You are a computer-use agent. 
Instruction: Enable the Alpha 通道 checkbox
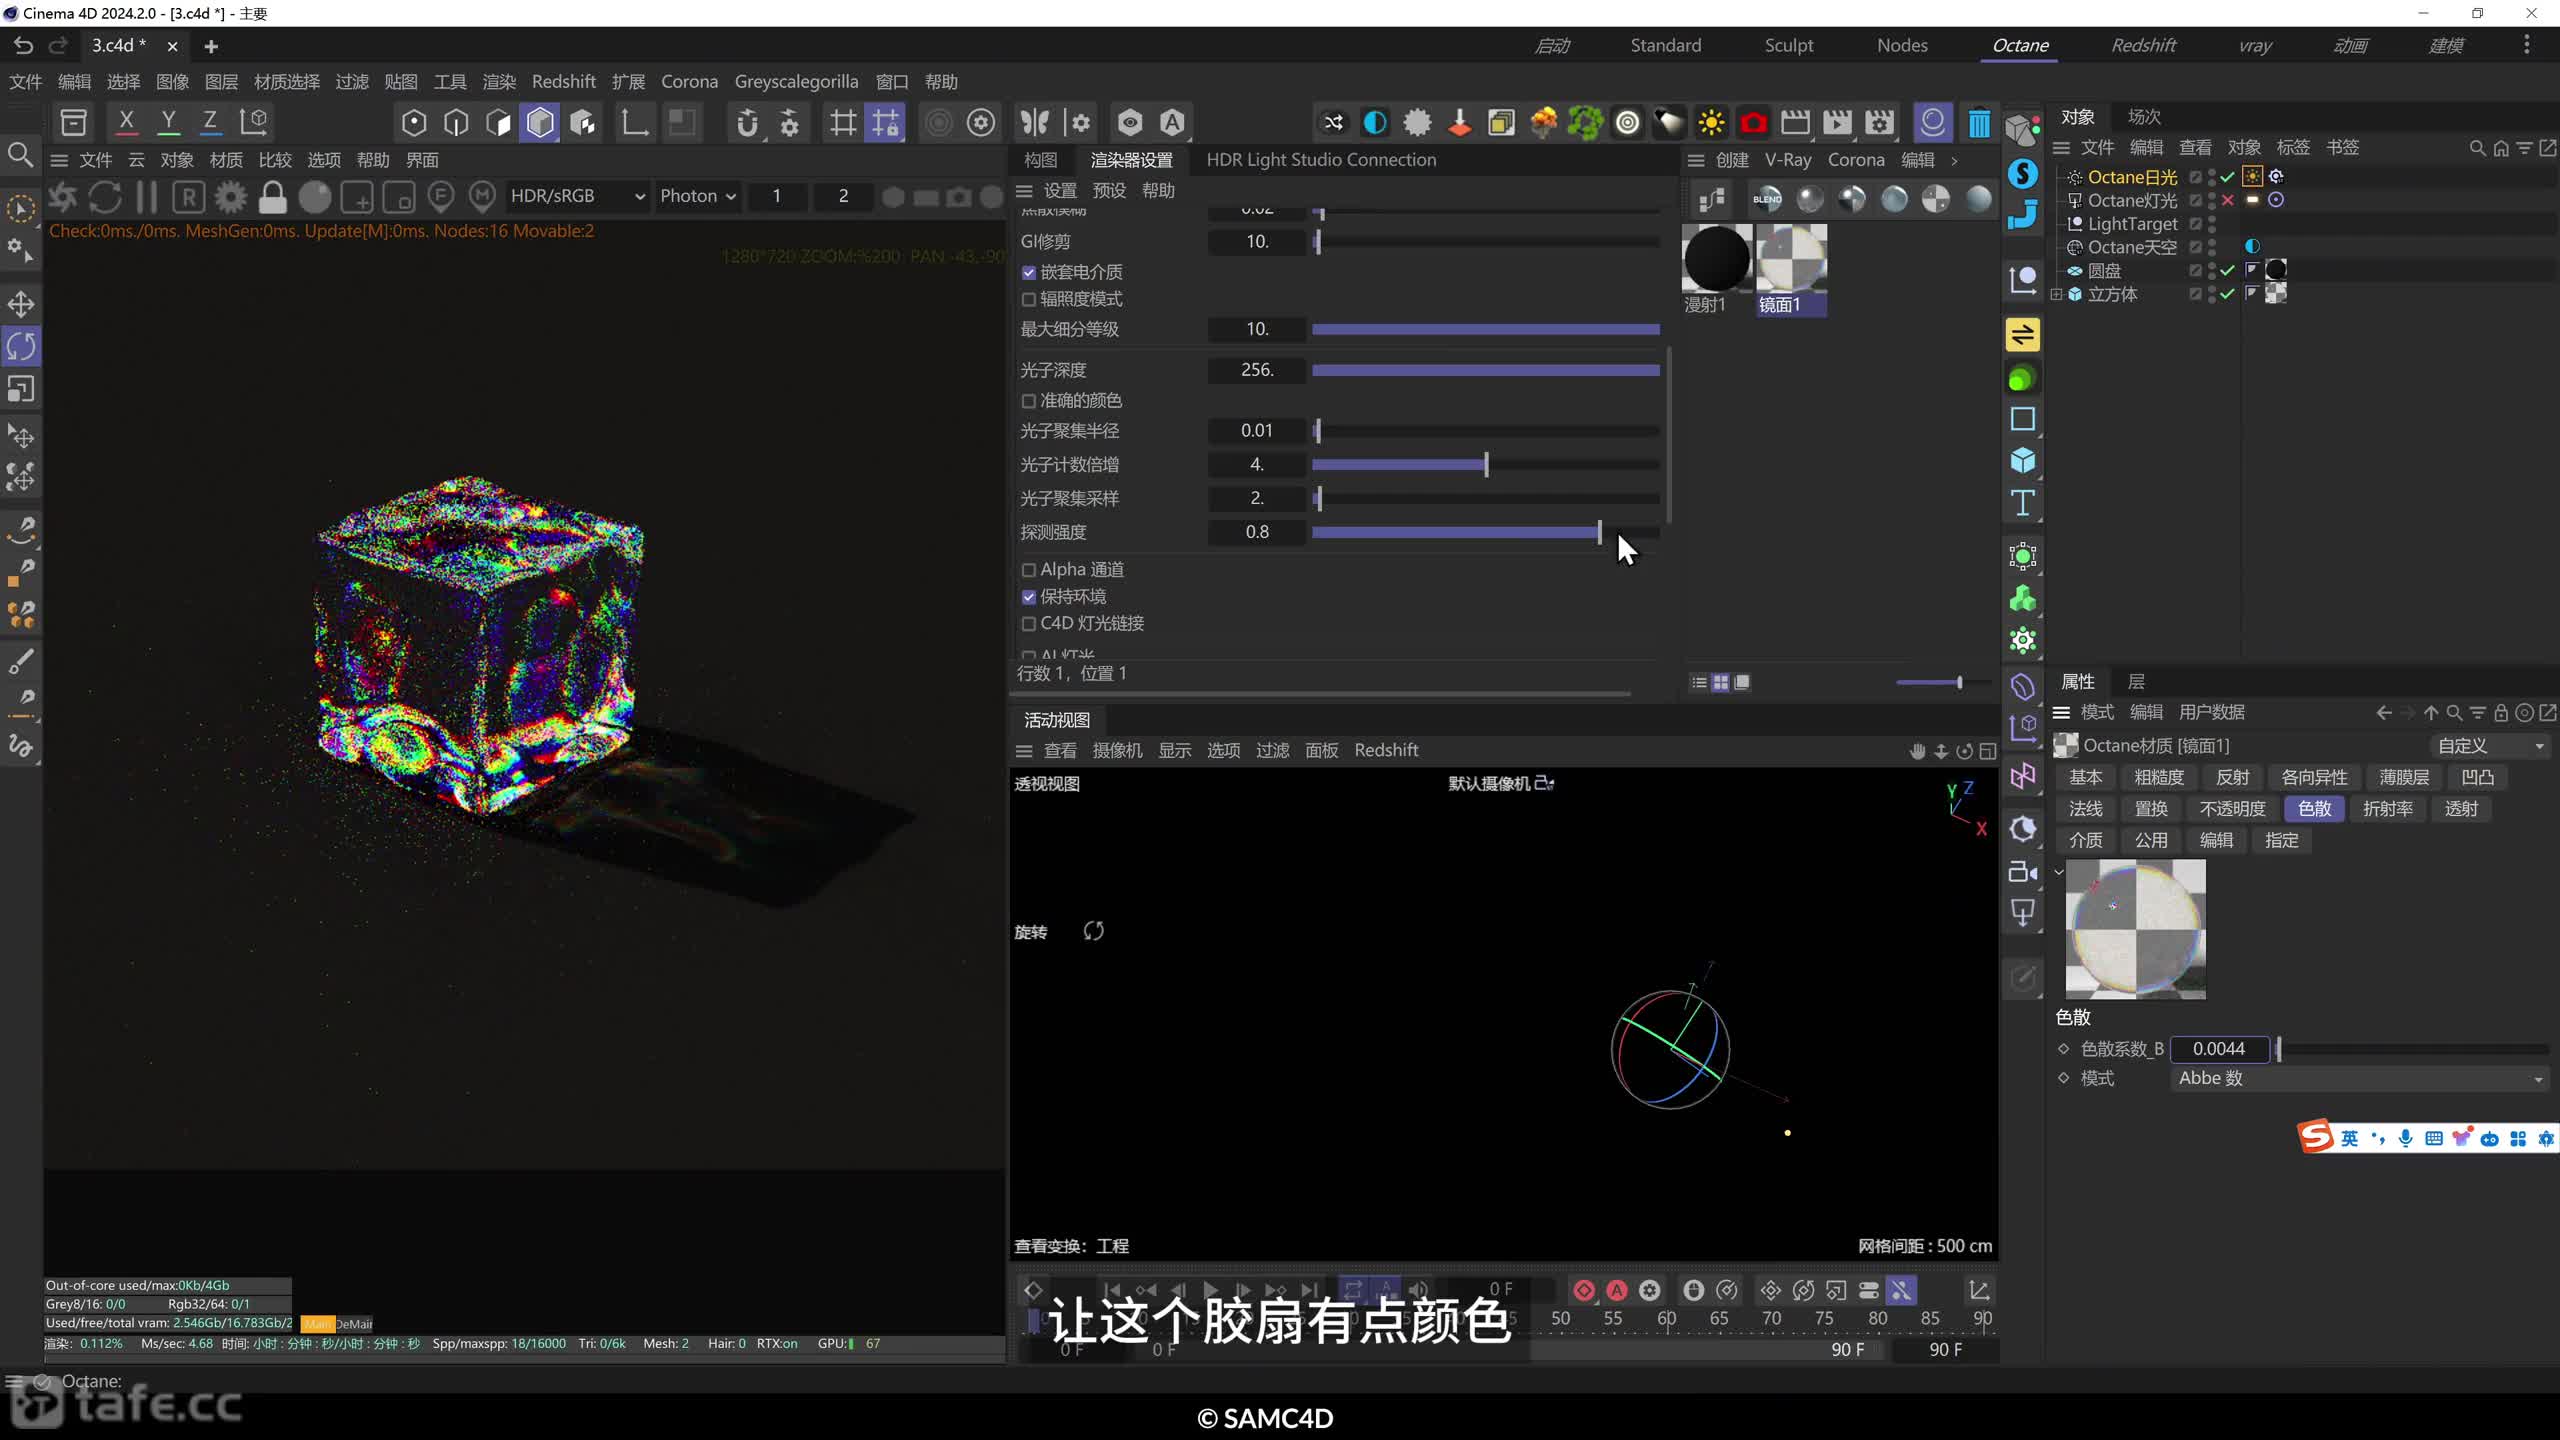pos(1028,570)
